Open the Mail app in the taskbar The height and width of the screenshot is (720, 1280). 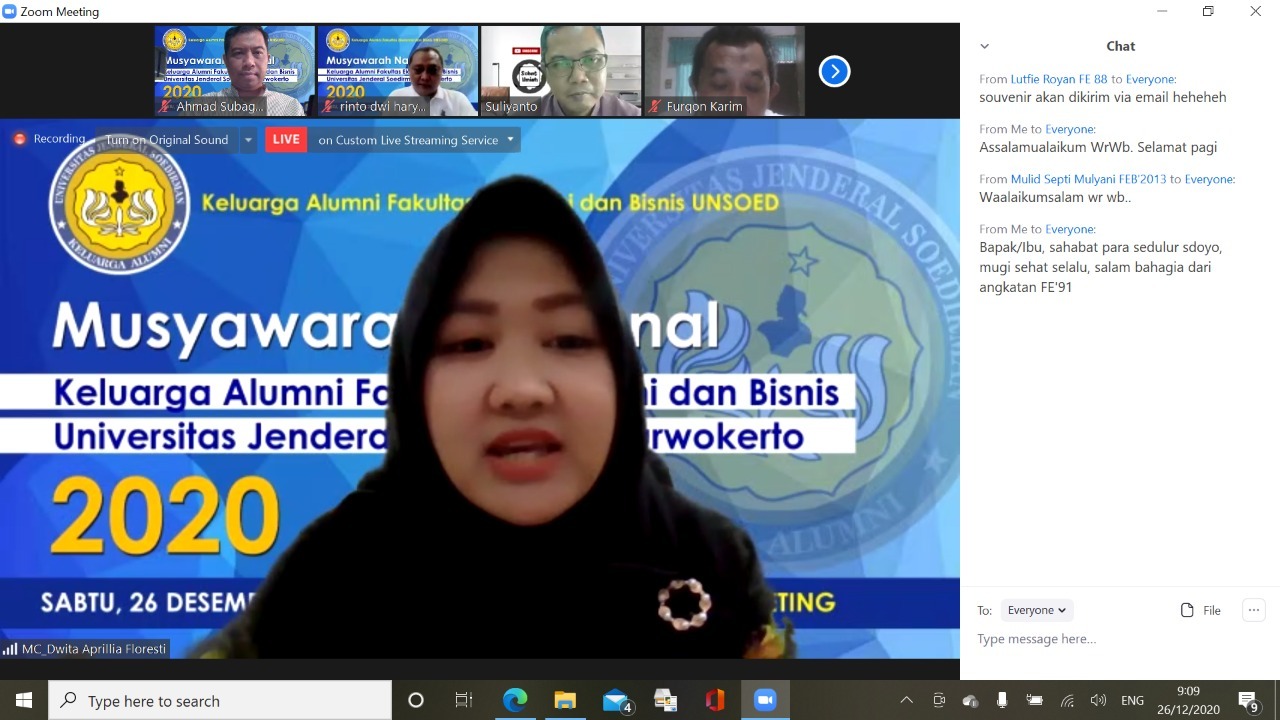[616, 700]
